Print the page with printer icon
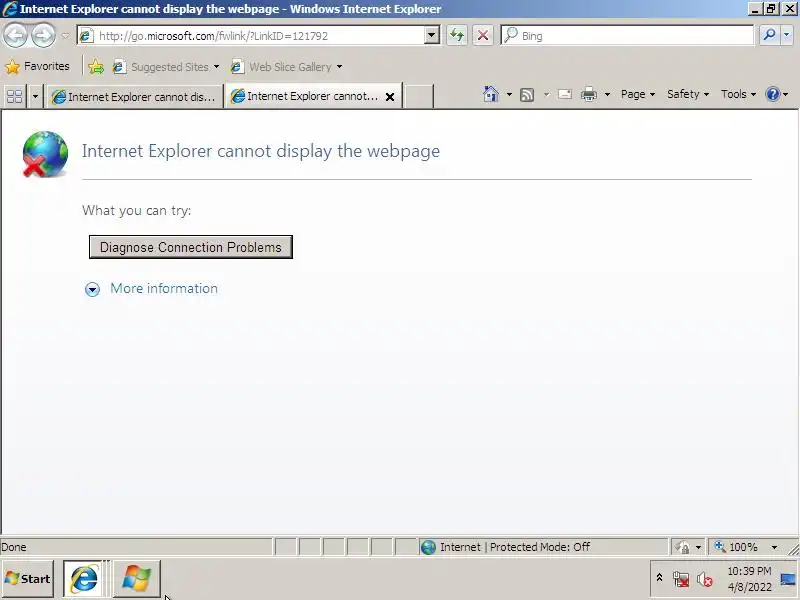The image size is (800, 600). tap(589, 94)
